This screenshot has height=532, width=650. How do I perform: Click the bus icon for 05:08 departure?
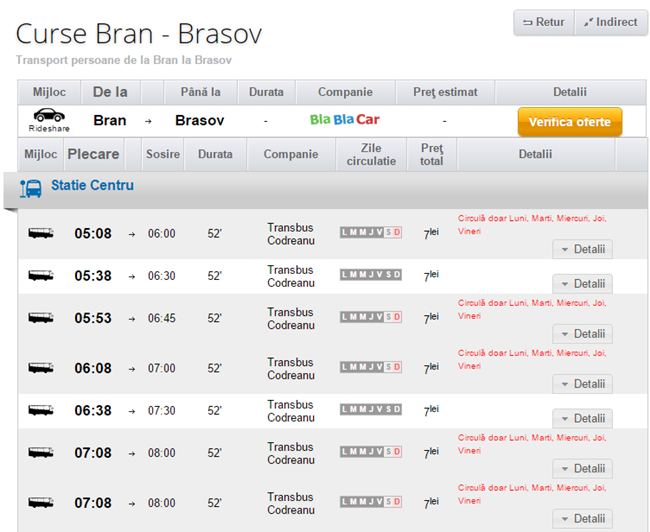click(x=41, y=234)
